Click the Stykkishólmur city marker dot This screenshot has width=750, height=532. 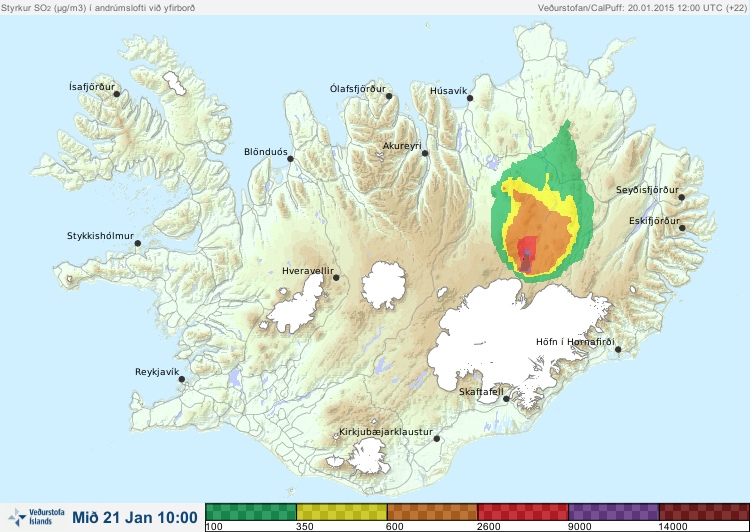pyautogui.click(x=138, y=244)
